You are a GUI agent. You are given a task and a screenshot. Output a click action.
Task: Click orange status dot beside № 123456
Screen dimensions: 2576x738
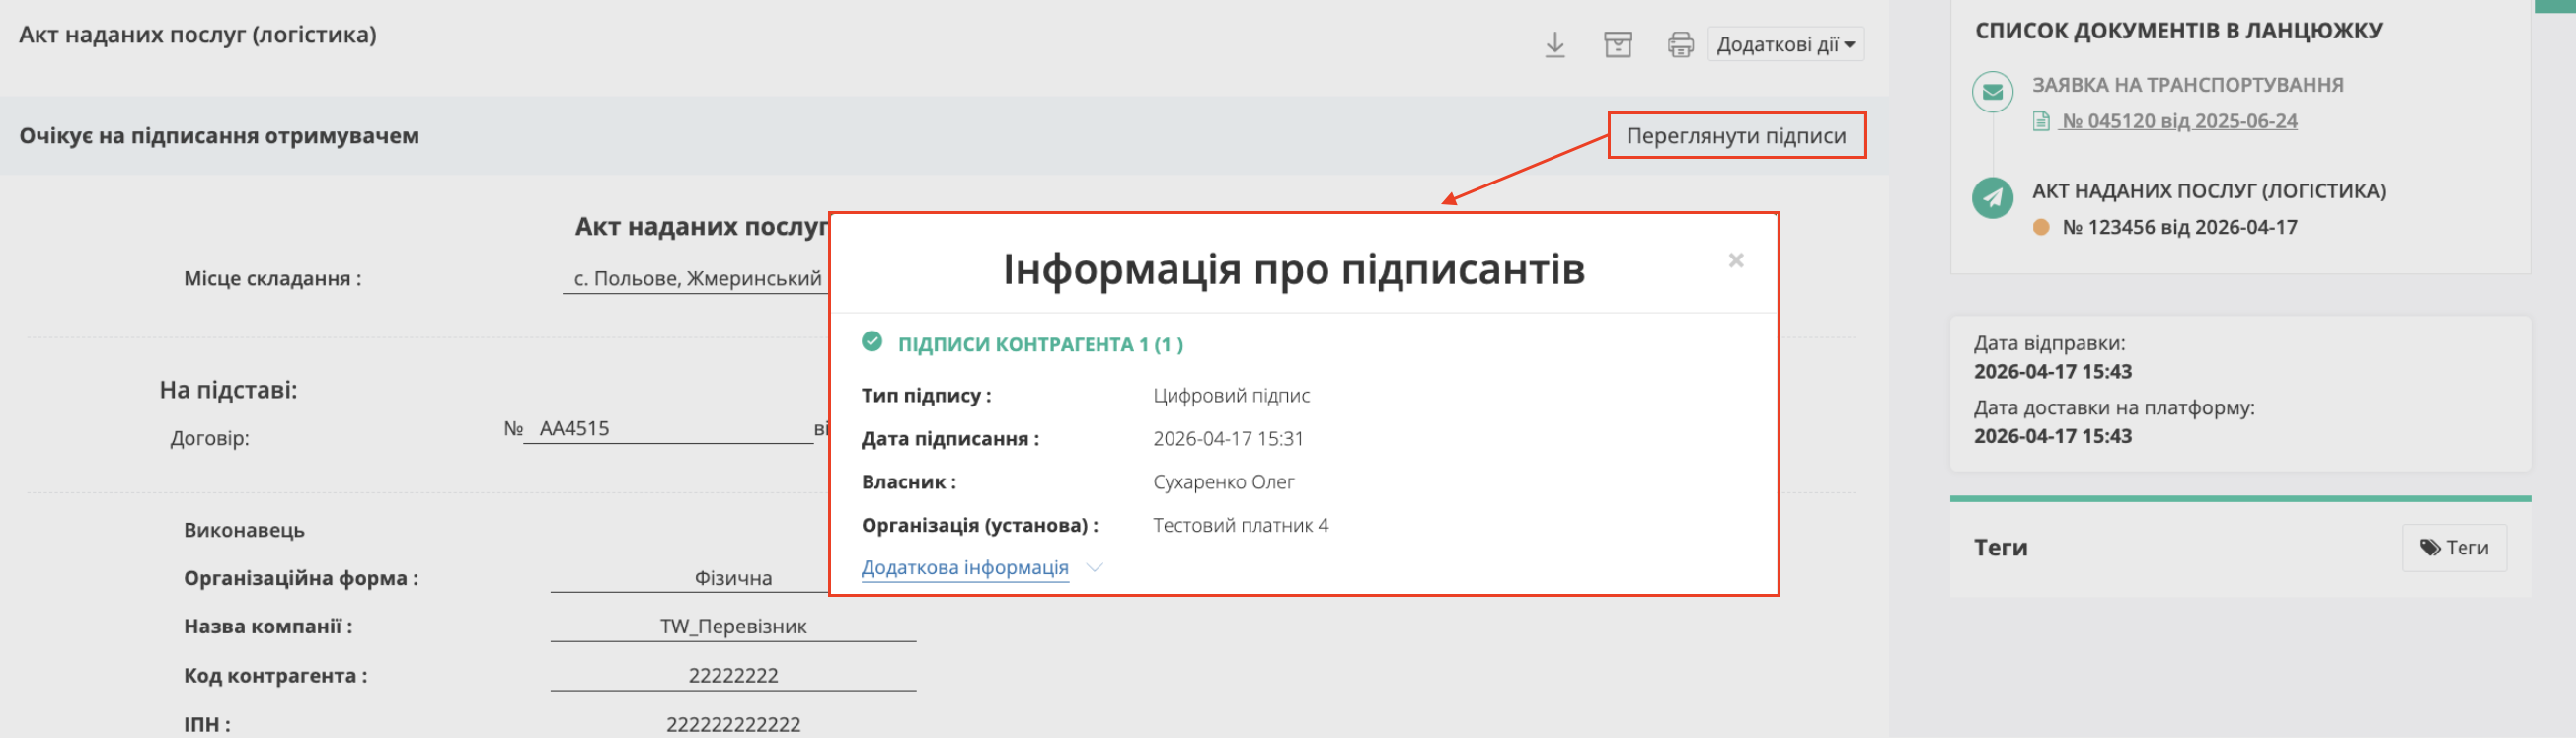point(2041,228)
